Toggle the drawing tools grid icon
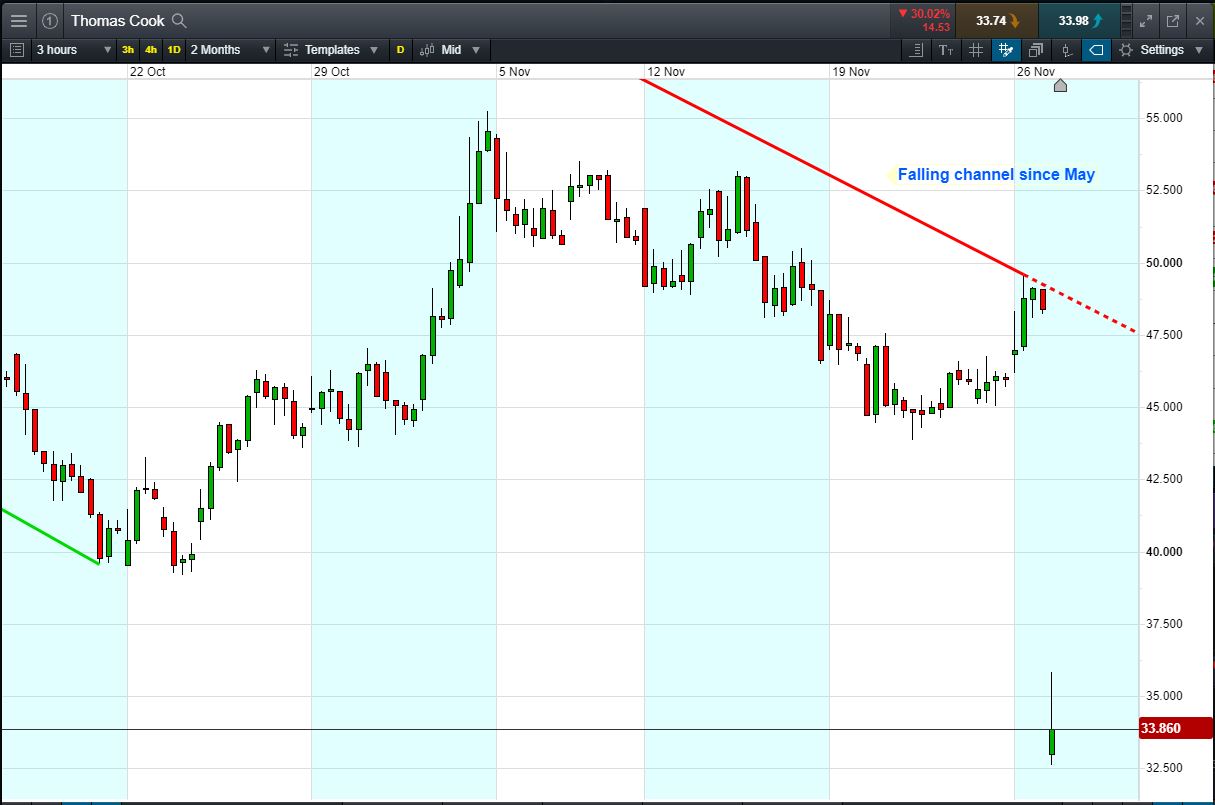1215x805 pixels. (x=1006, y=49)
